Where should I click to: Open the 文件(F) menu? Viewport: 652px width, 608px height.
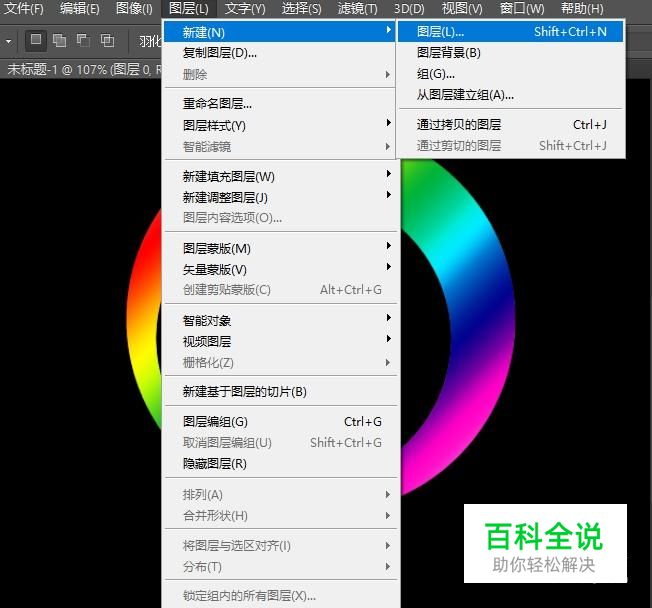tap(23, 8)
